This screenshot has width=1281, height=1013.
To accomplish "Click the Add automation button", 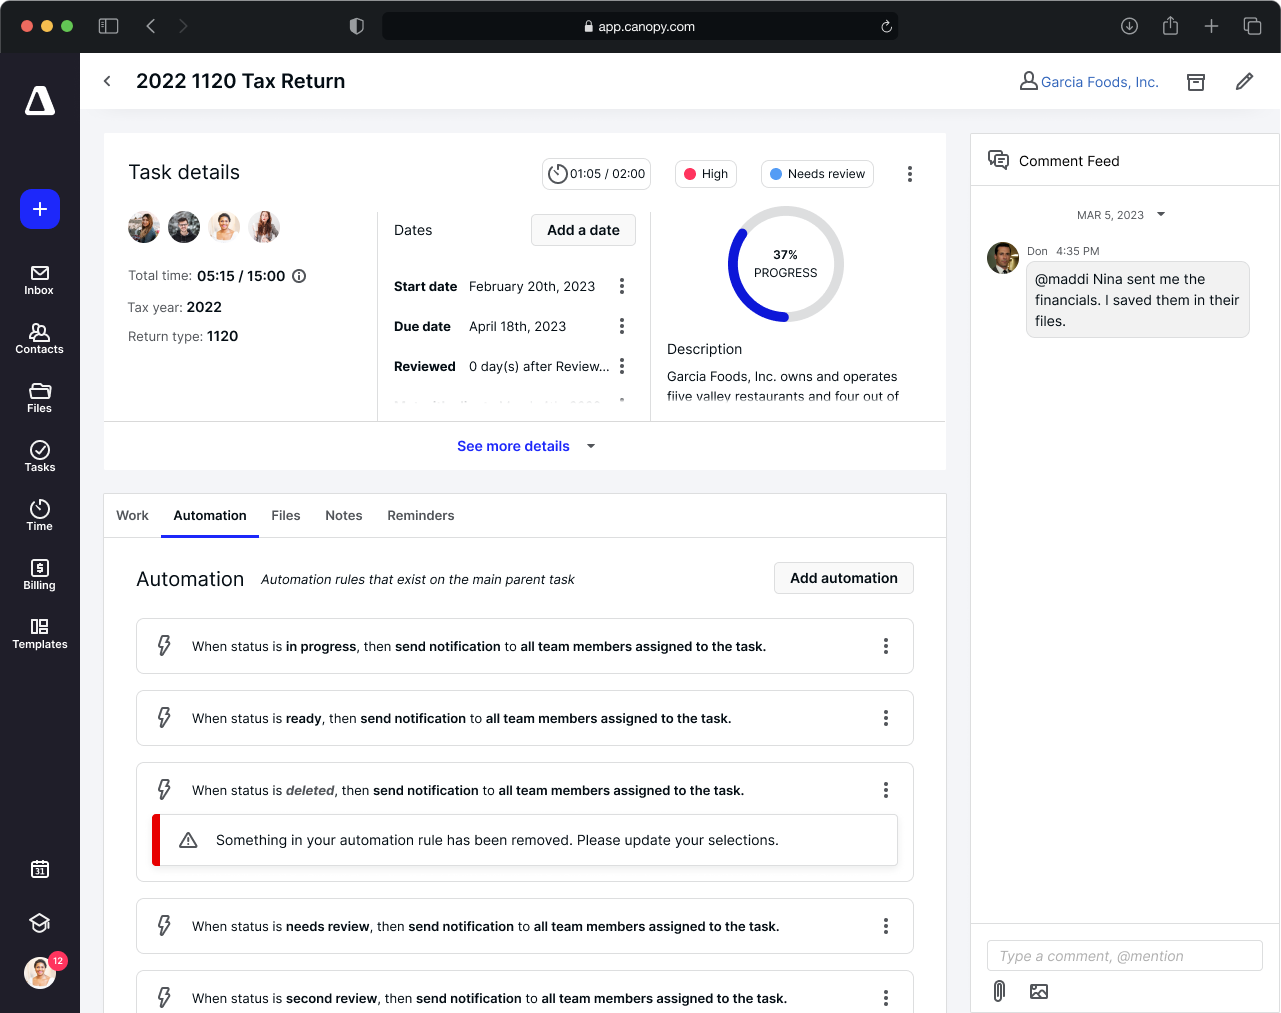I will tap(843, 578).
